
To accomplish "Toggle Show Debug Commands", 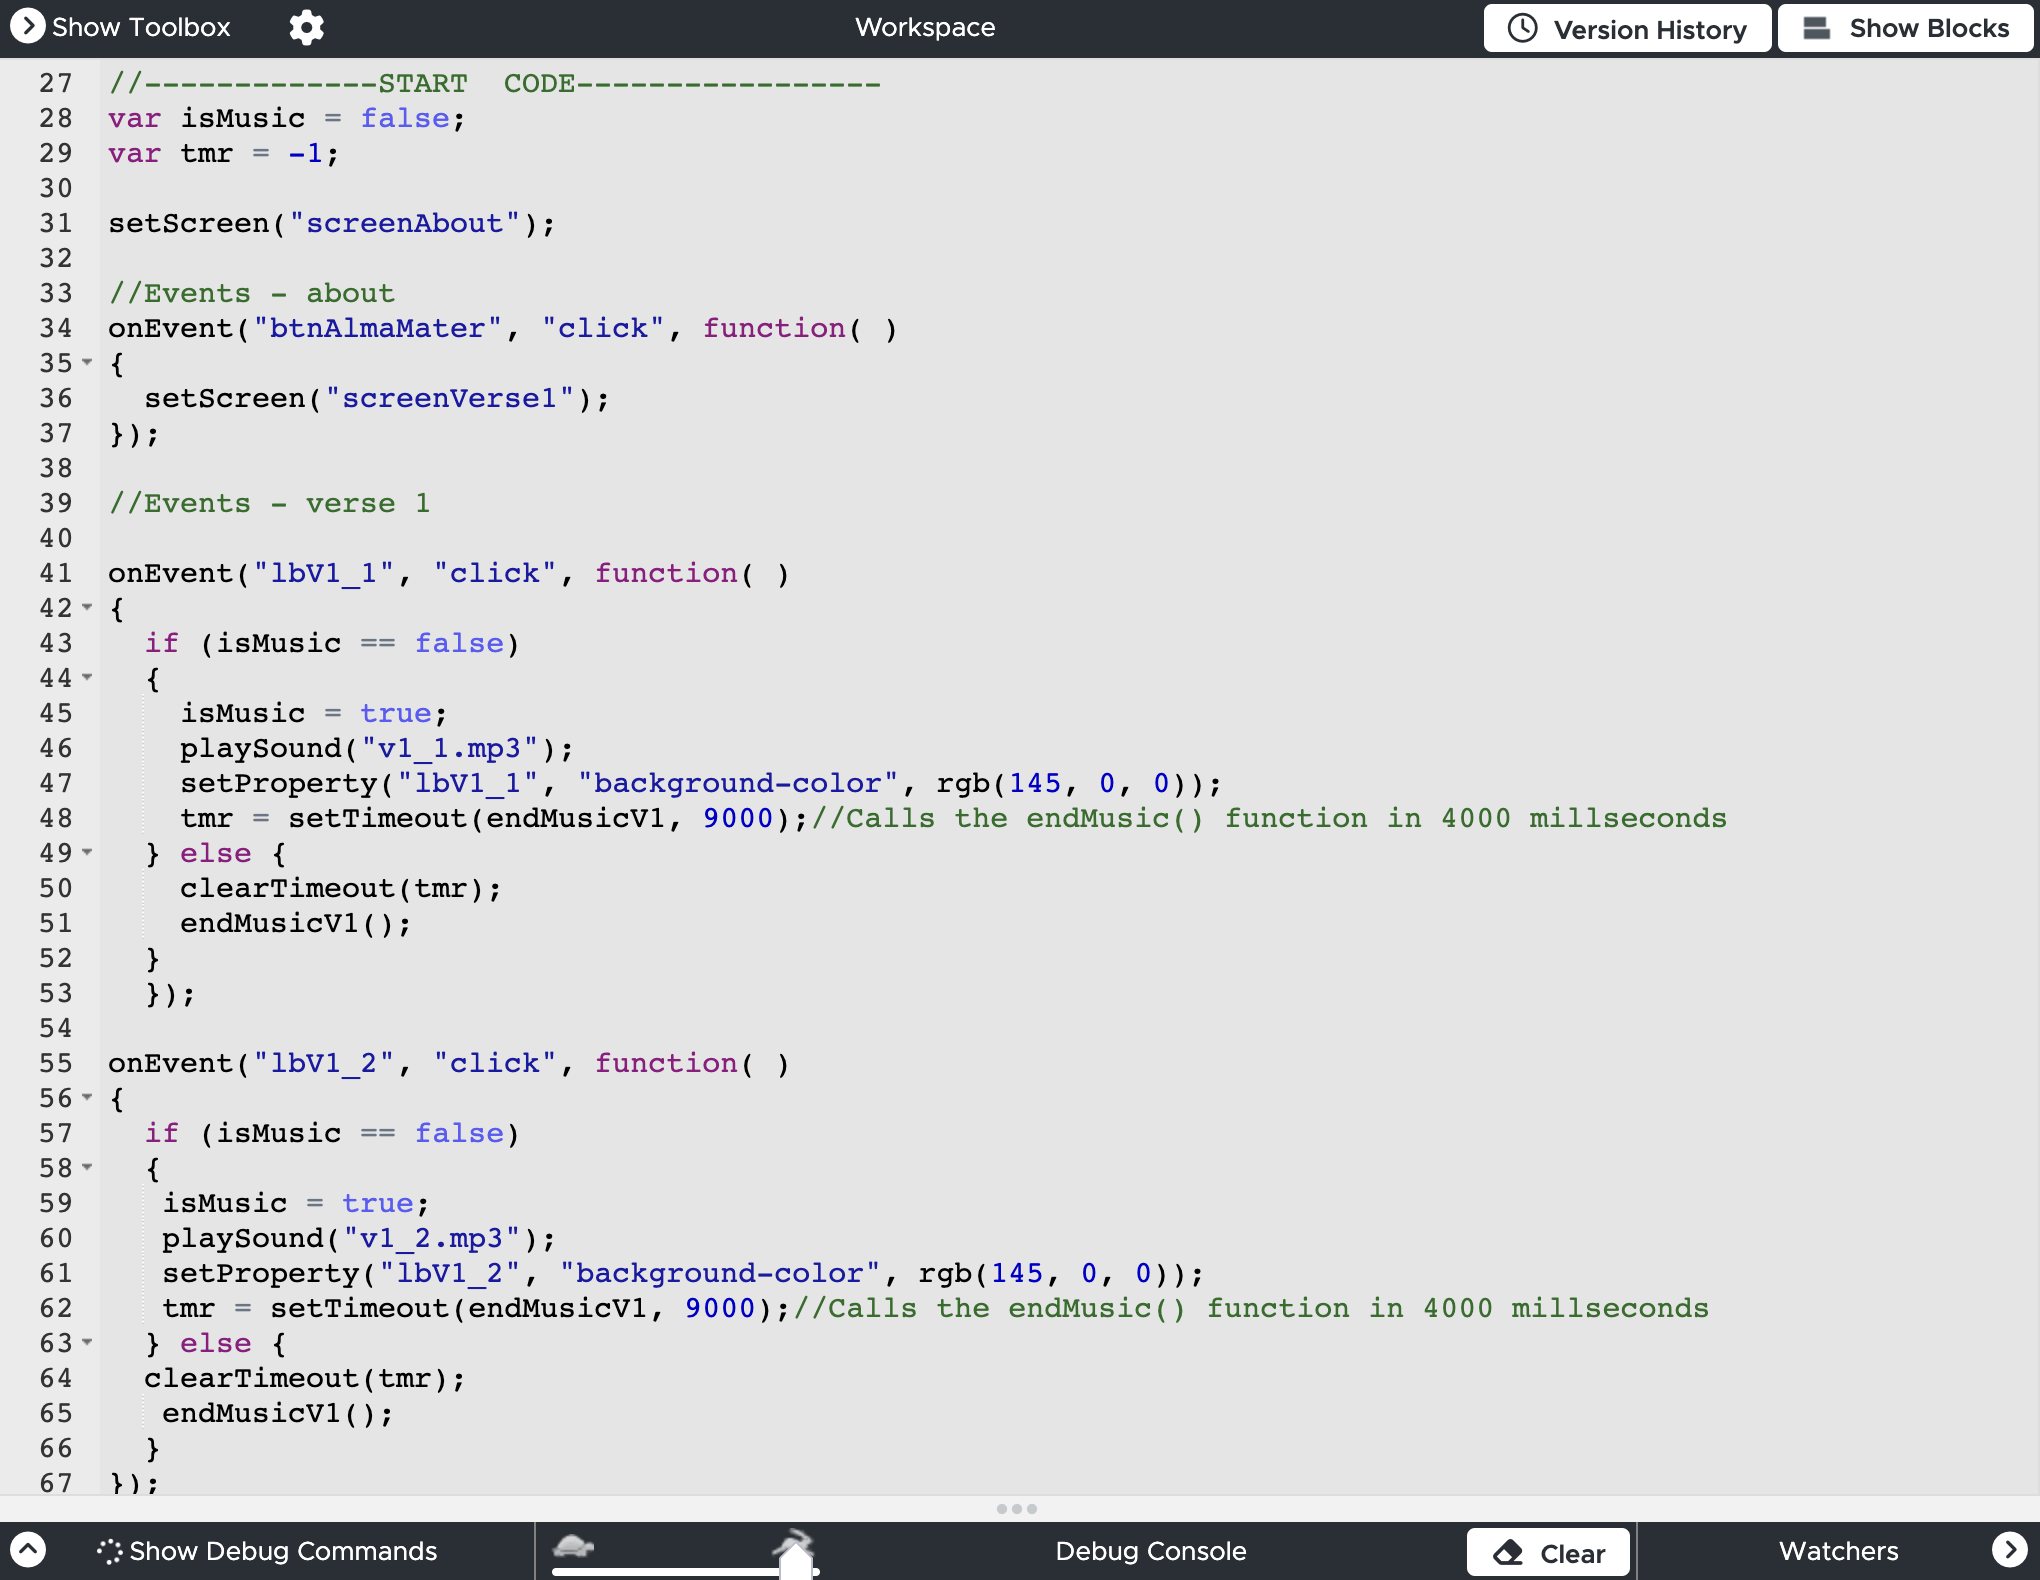I will [x=283, y=1551].
